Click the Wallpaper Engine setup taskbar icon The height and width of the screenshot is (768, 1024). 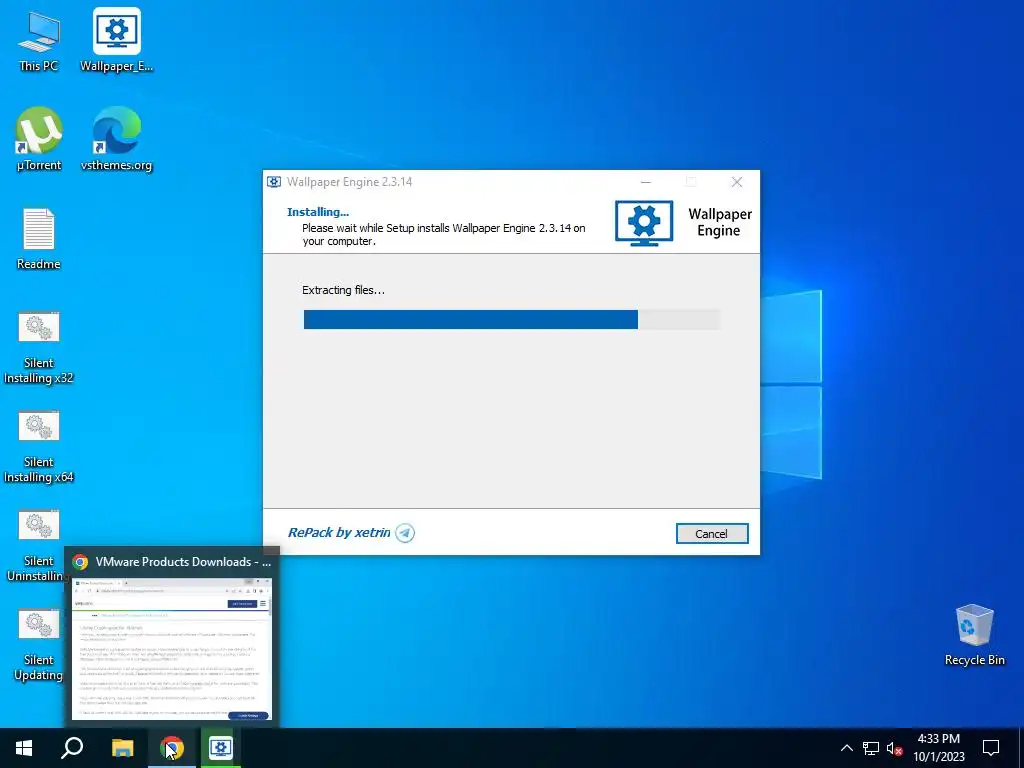tap(221, 748)
